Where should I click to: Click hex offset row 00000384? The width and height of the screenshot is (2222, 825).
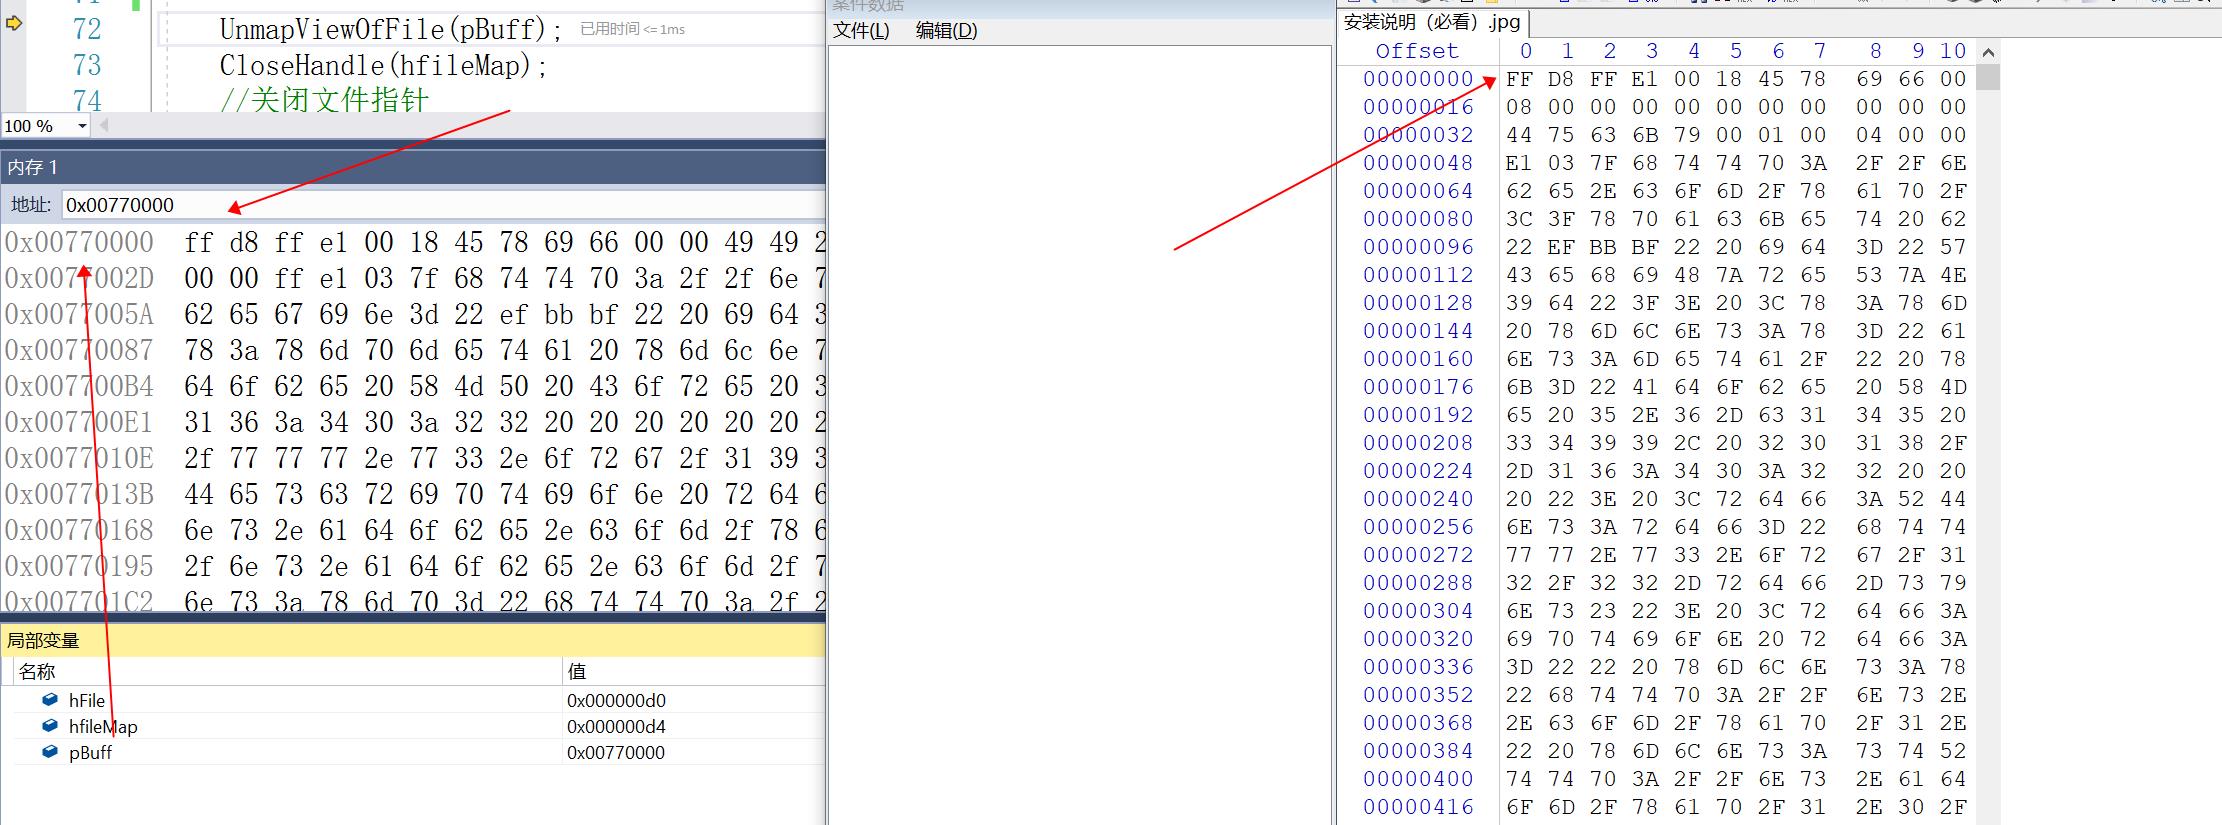(x=1418, y=751)
